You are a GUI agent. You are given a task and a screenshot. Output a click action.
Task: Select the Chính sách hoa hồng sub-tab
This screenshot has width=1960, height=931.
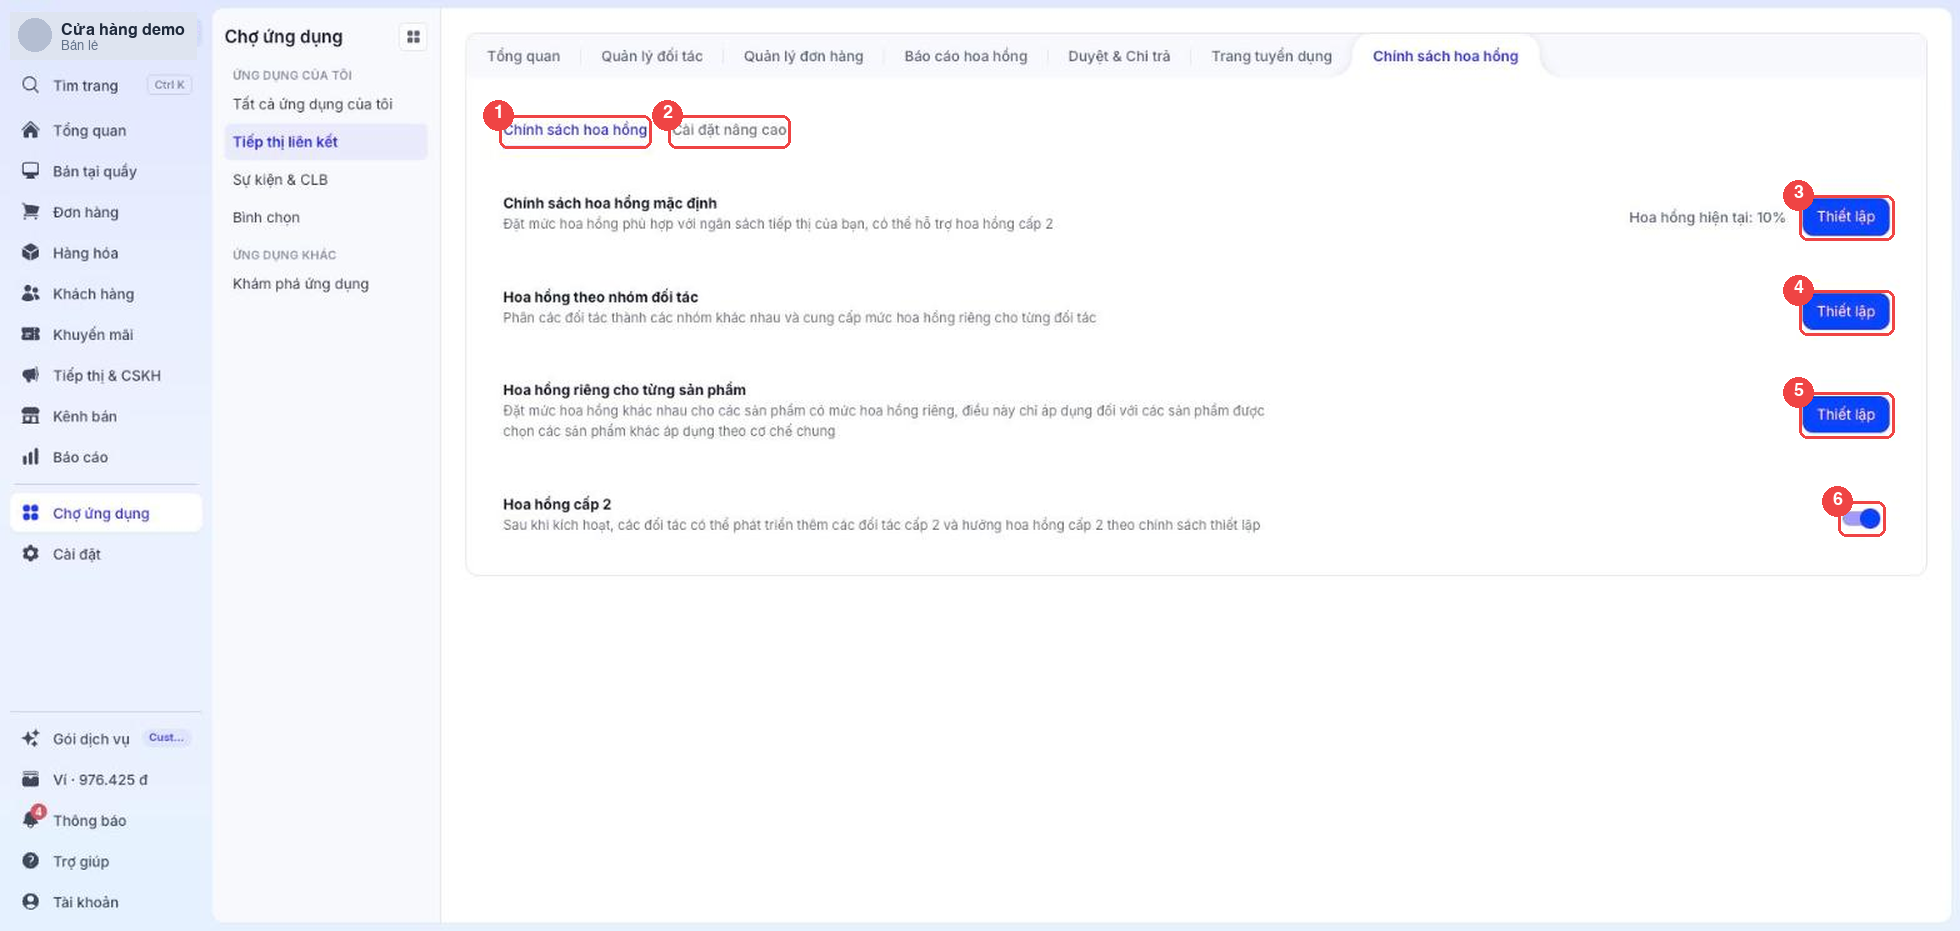[x=575, y=130]
